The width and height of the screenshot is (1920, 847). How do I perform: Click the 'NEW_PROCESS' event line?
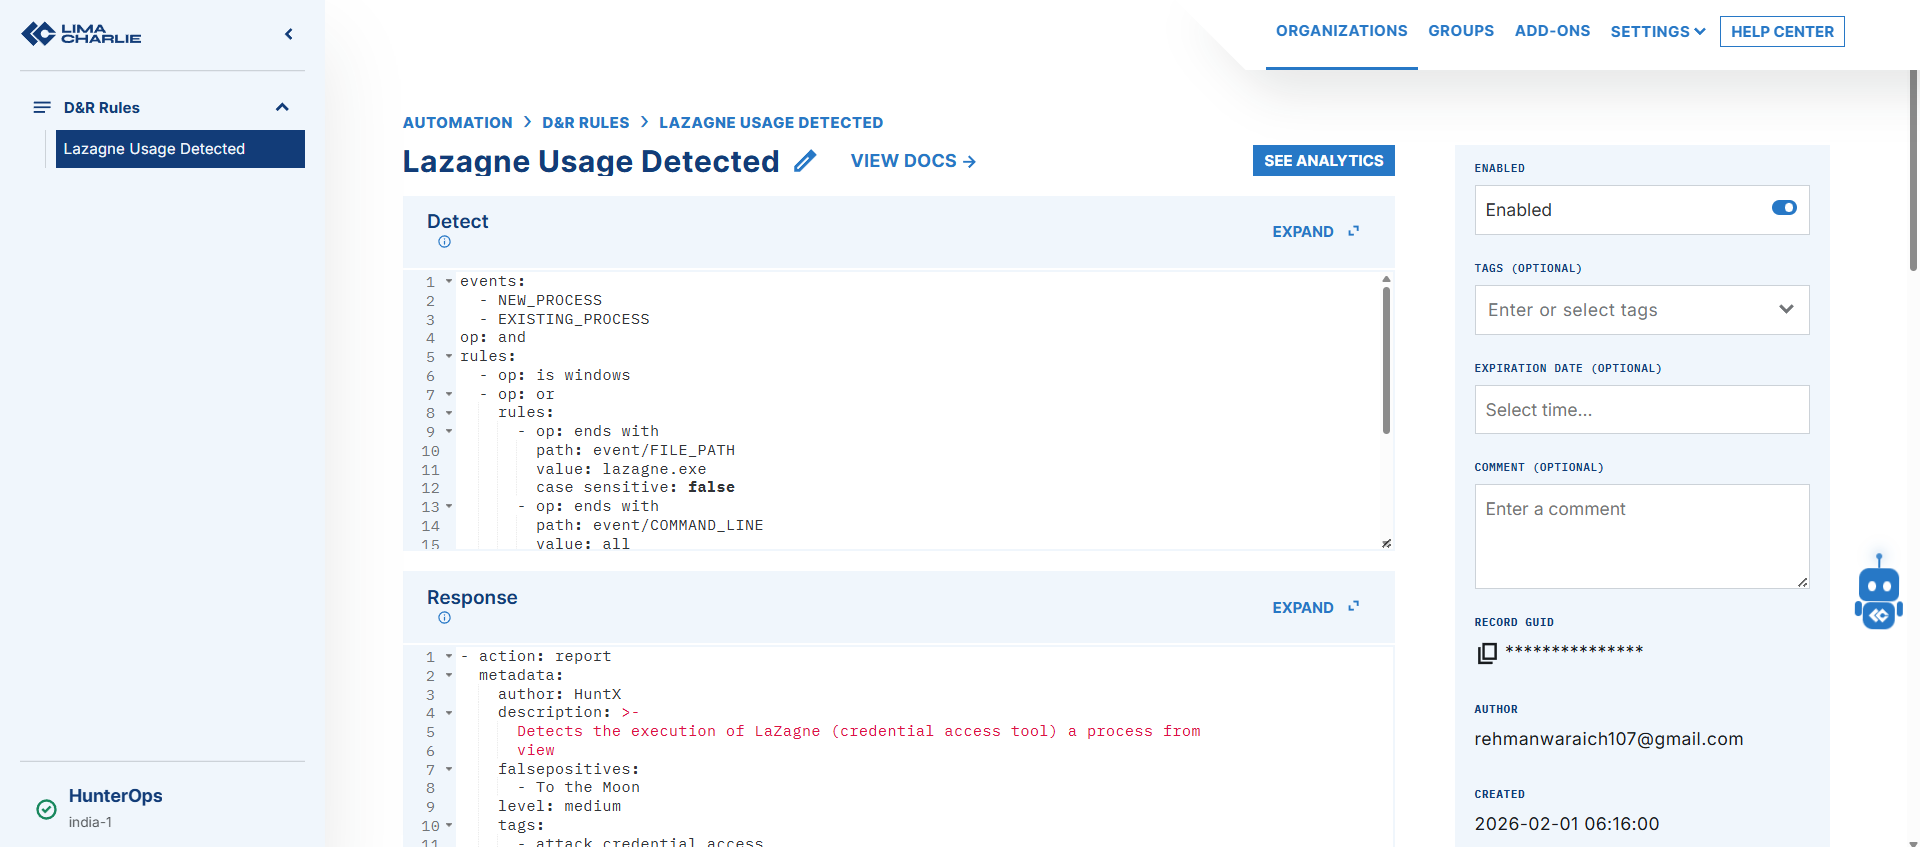click(x=550, y=301)
